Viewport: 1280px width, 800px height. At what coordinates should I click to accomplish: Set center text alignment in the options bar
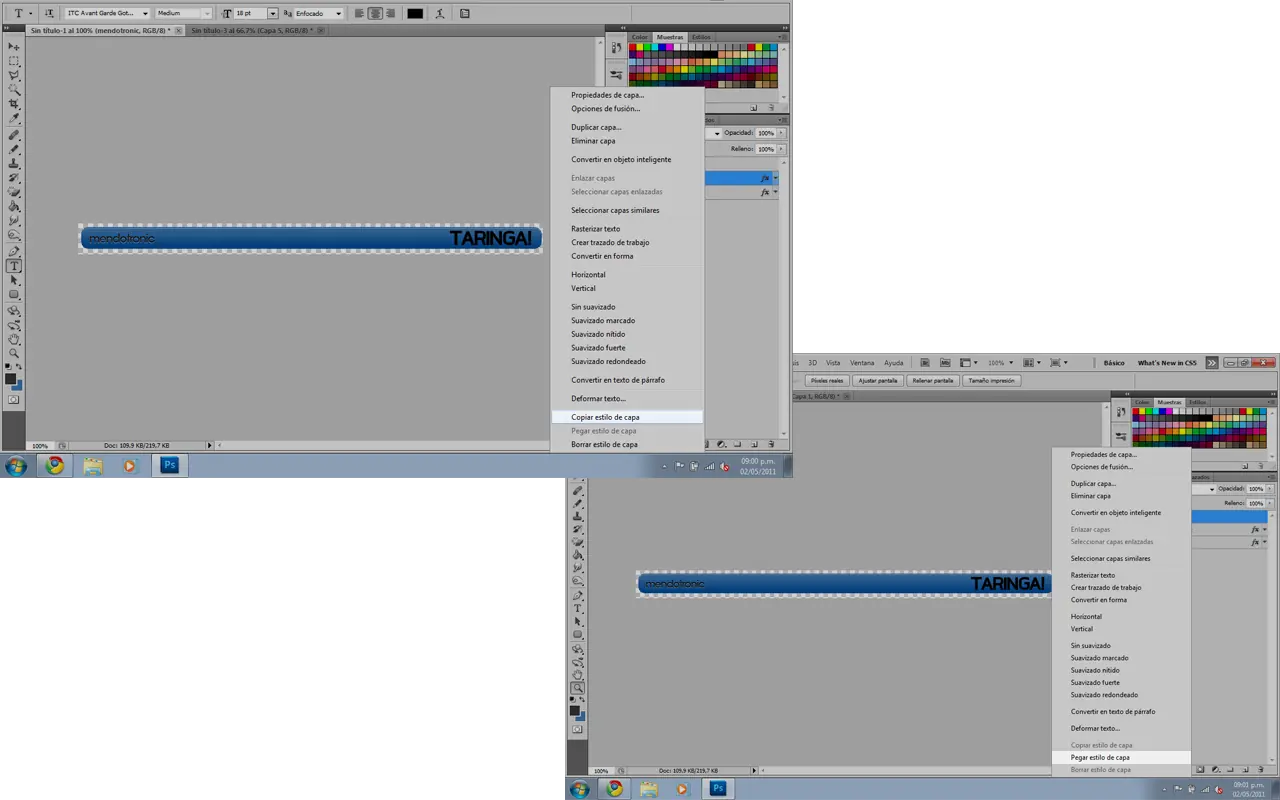376,14
